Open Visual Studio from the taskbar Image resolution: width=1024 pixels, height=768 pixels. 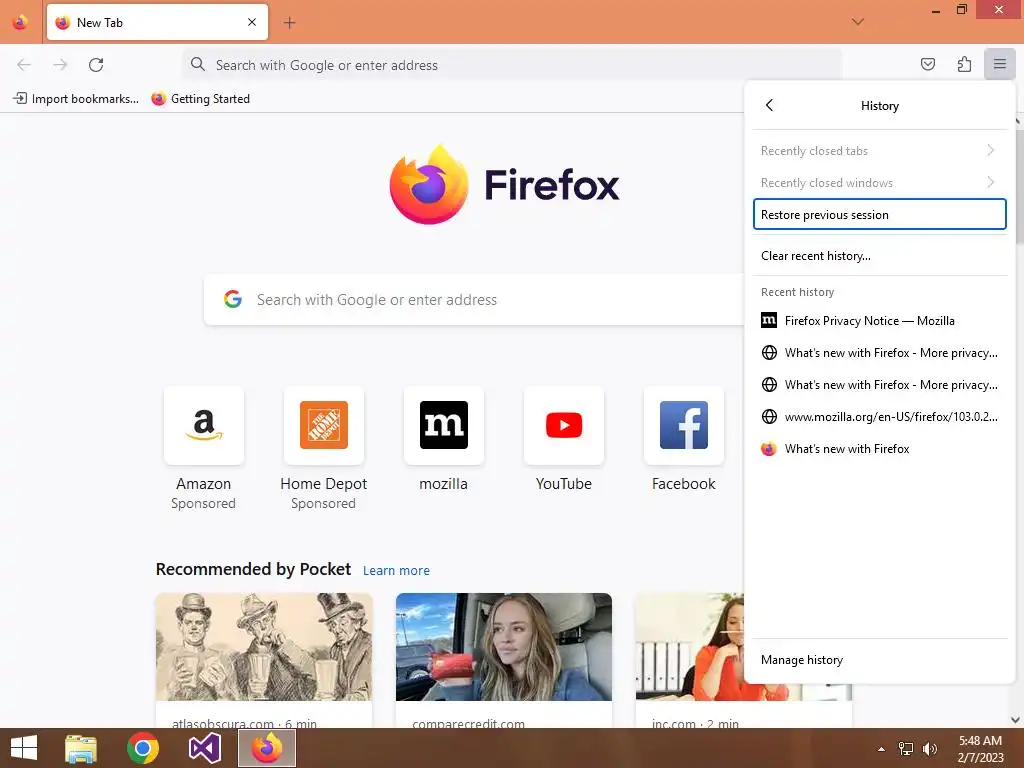pos(204,748)
